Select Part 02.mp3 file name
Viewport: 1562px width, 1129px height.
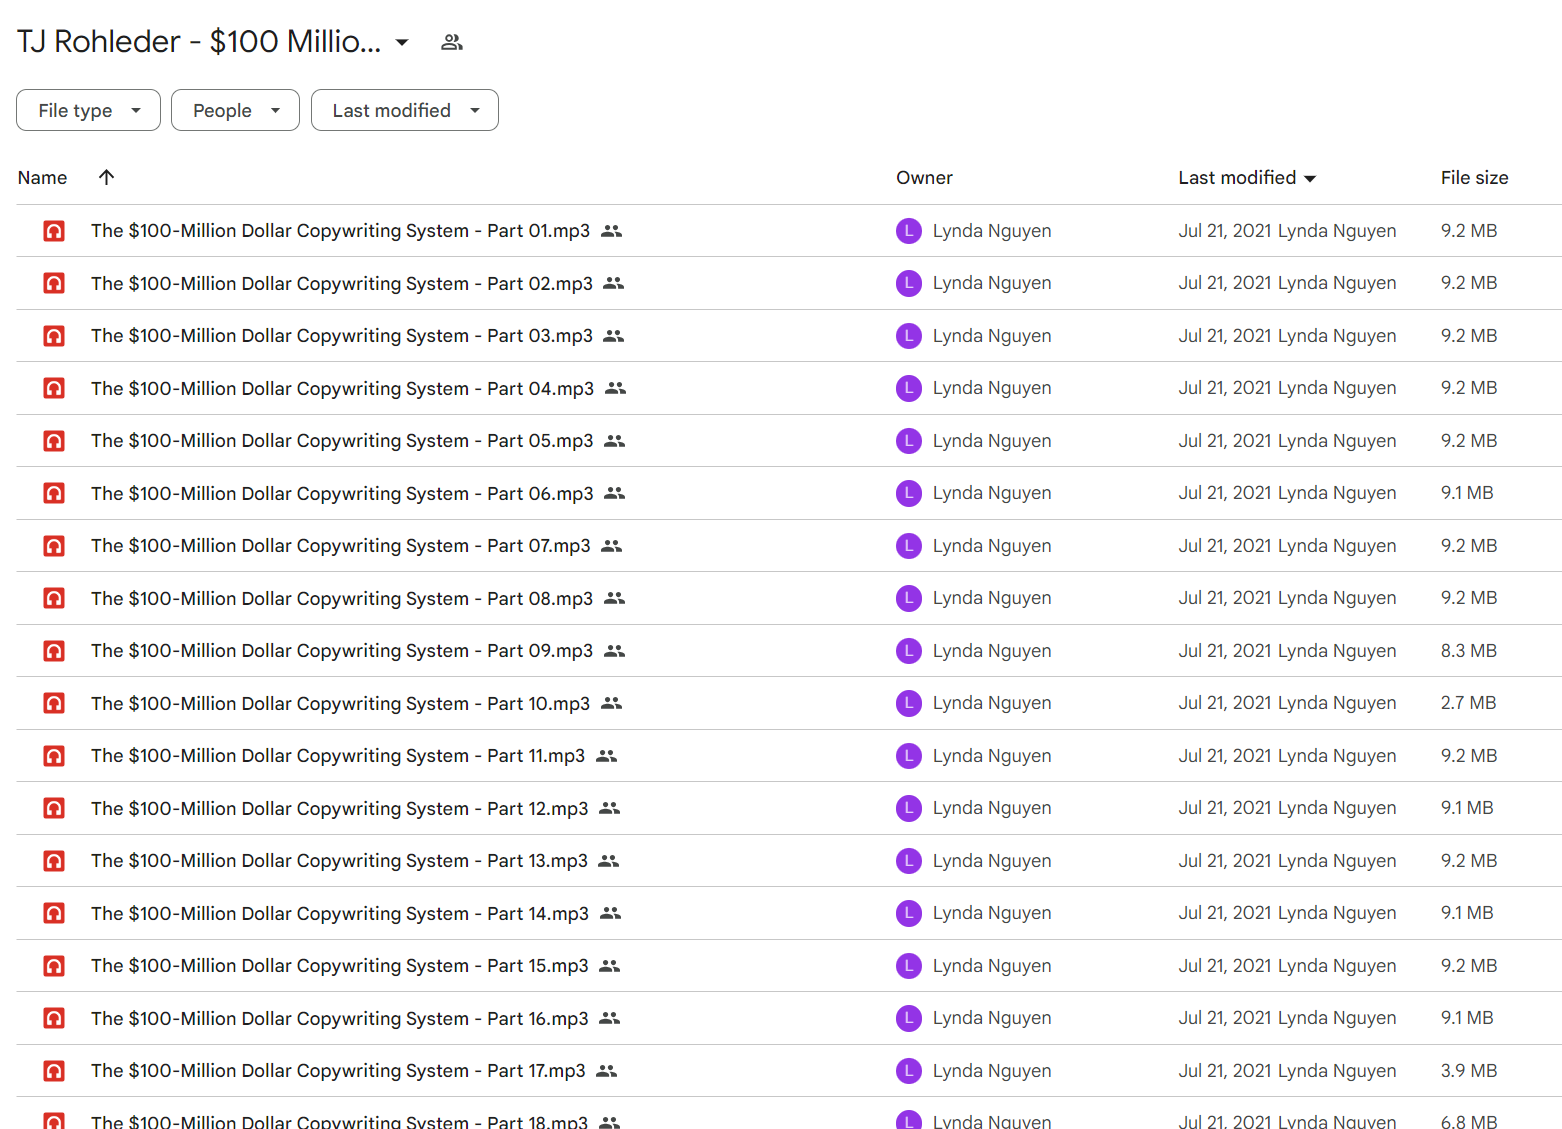tap(342, 283)
